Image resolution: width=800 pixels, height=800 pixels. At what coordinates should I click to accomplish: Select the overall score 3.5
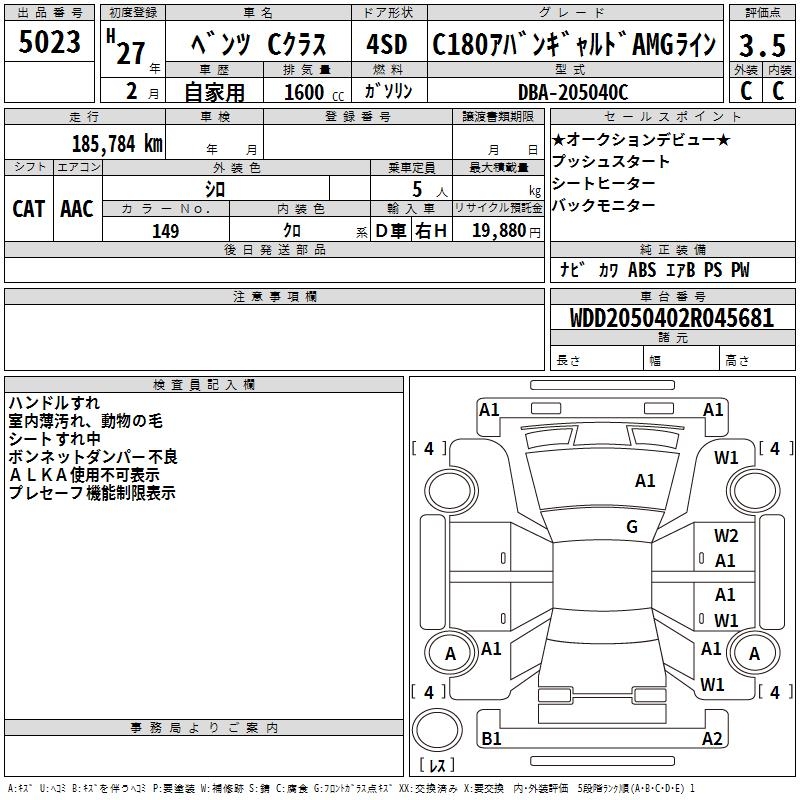pos(761,44)
